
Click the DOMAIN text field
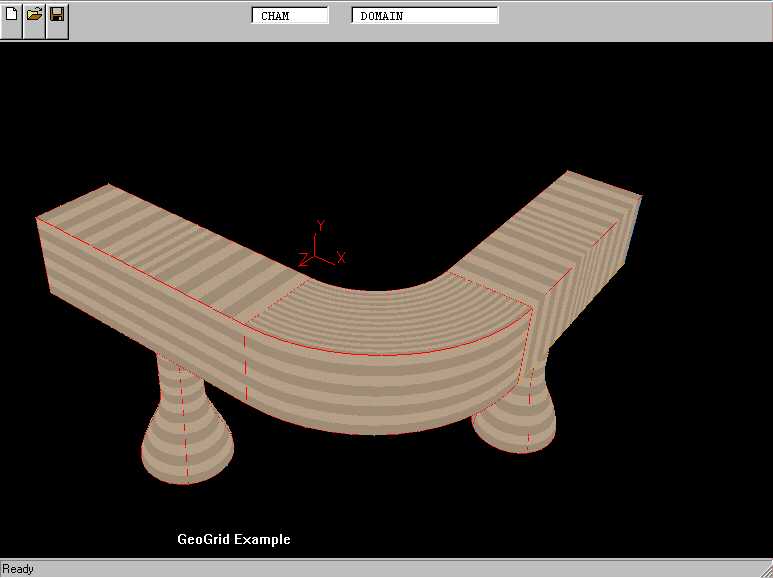coord(424,16)
